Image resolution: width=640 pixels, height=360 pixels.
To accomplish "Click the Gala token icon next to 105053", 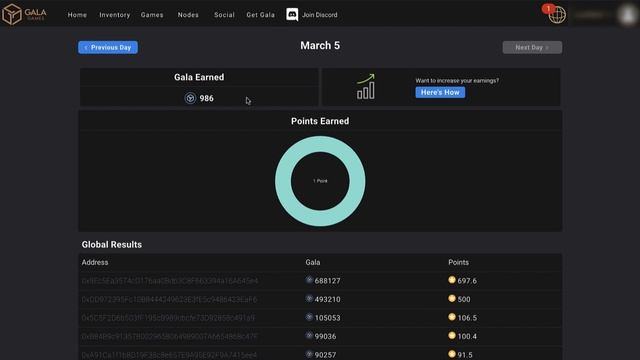I will click(x=309, y=317).
